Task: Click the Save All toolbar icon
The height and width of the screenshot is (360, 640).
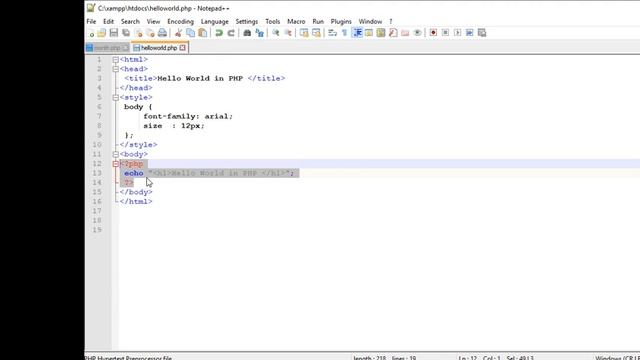Action: [x=126, y=33]
